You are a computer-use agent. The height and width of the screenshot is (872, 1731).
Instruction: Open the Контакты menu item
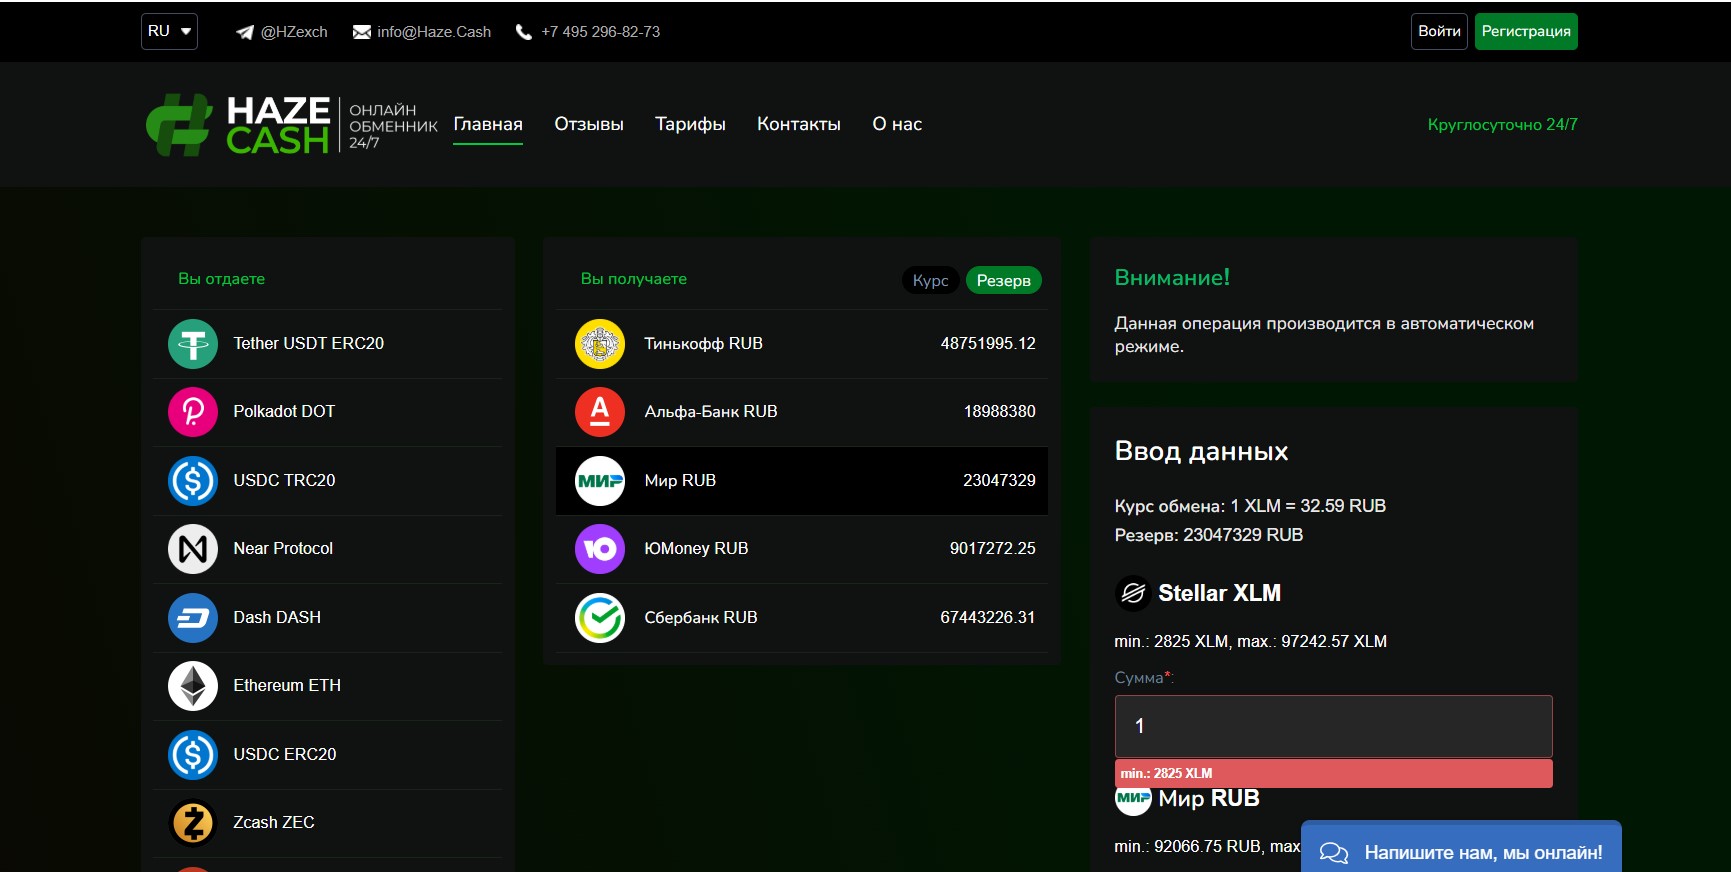click(x=799, y=125)
